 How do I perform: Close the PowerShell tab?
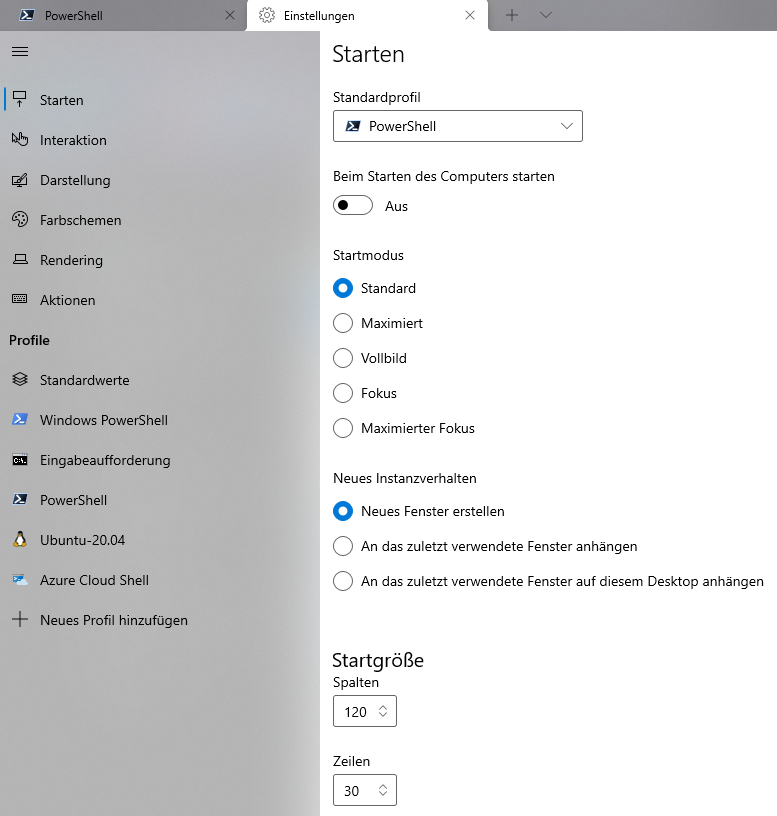tap(230, 15)
